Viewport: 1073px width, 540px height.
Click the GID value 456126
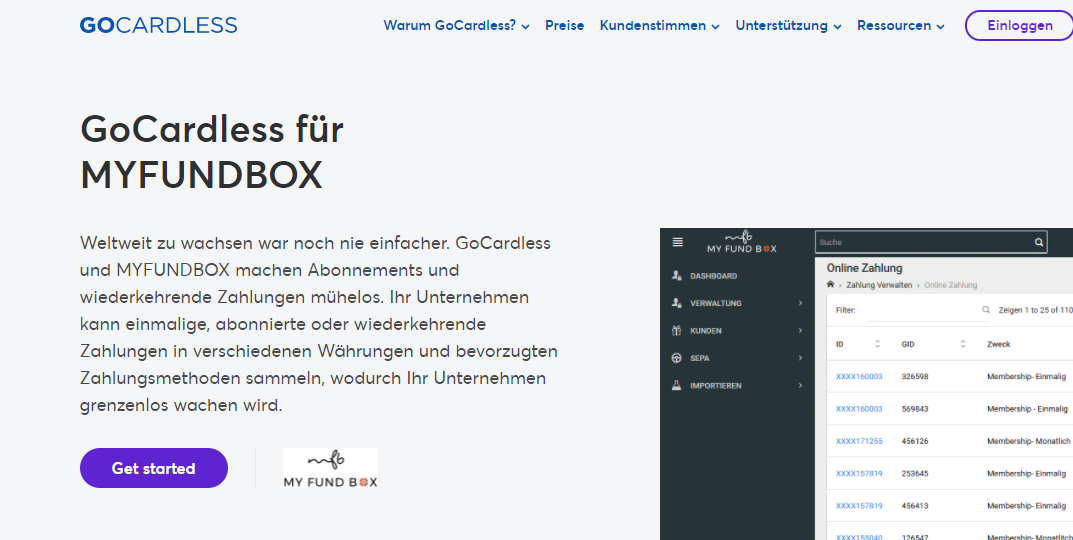pos(915,441)
